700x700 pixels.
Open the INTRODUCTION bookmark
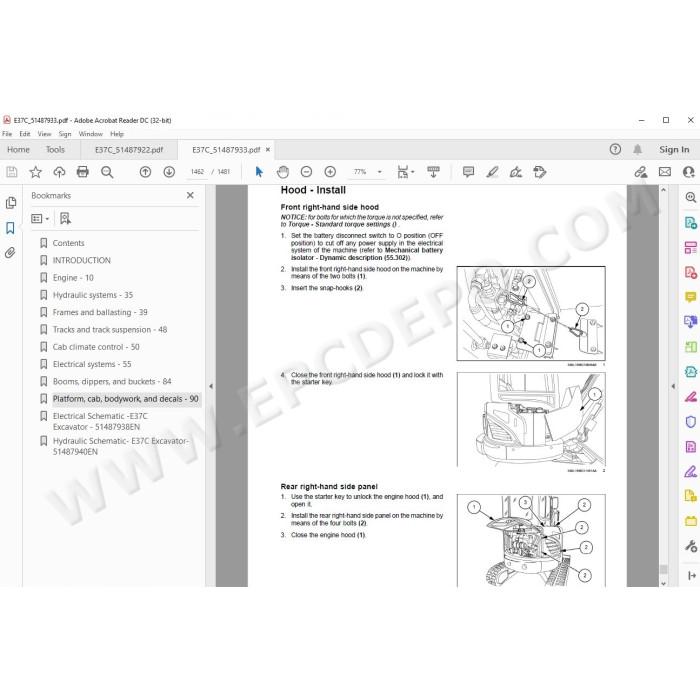click(82, 260)
